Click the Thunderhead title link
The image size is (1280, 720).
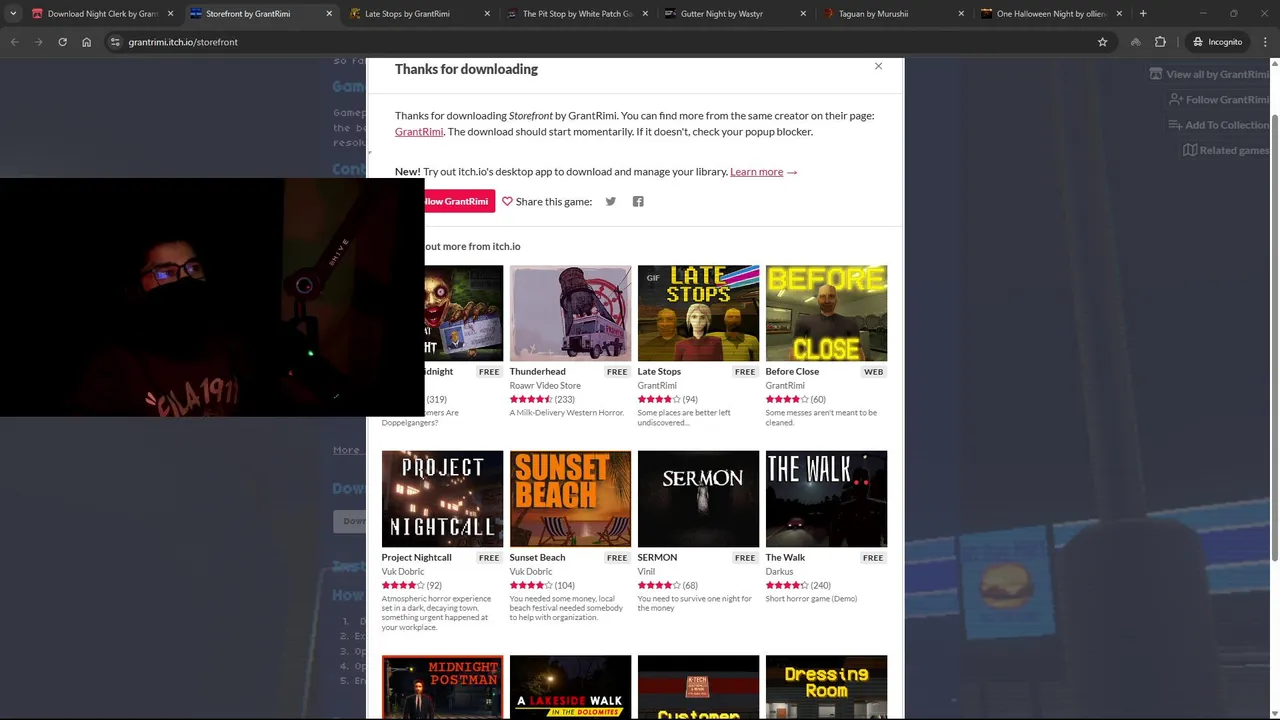pyautogui.click(x=537, y=371)
